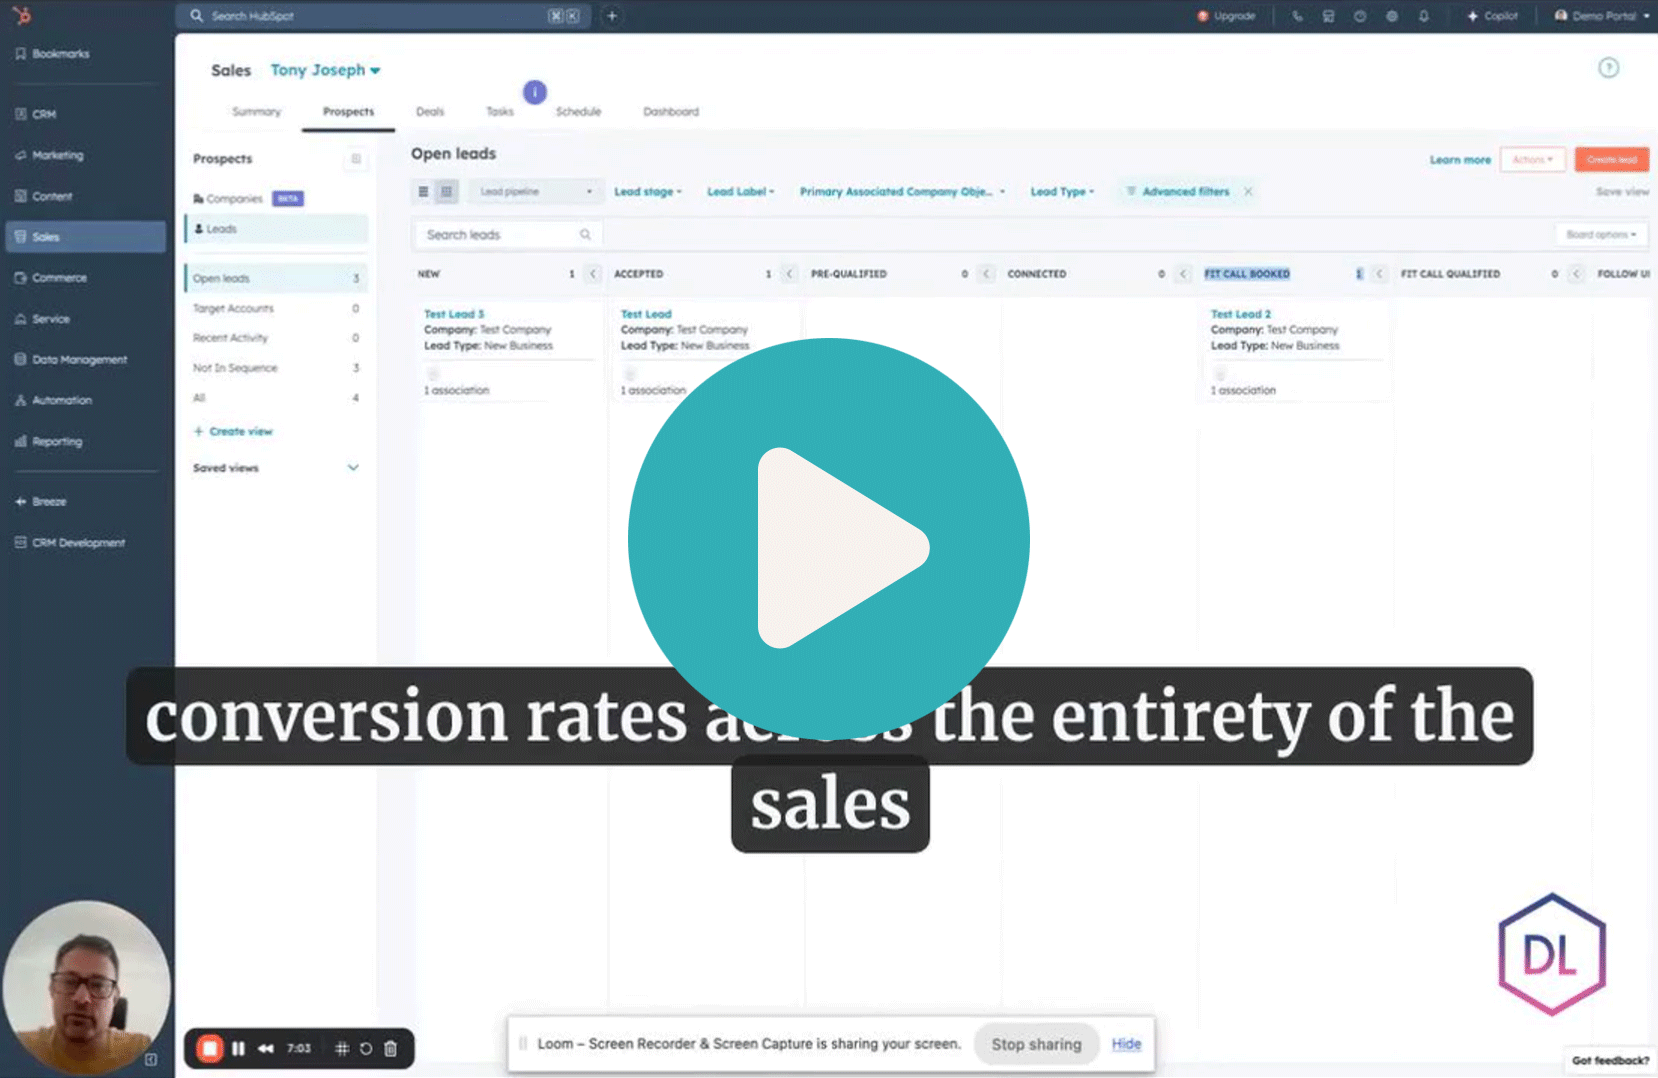Open the Lead Label filter

pos(740,191)
